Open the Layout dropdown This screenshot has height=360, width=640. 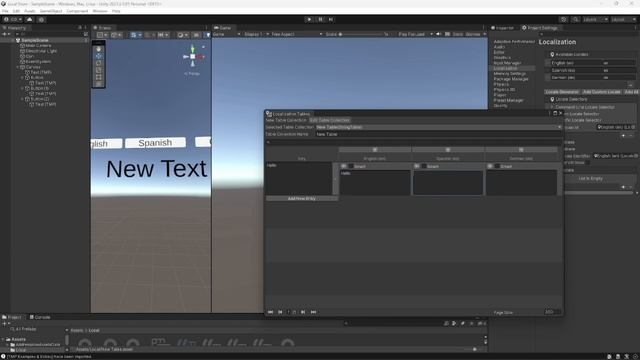pyautogui.click(x=623, y=19)
